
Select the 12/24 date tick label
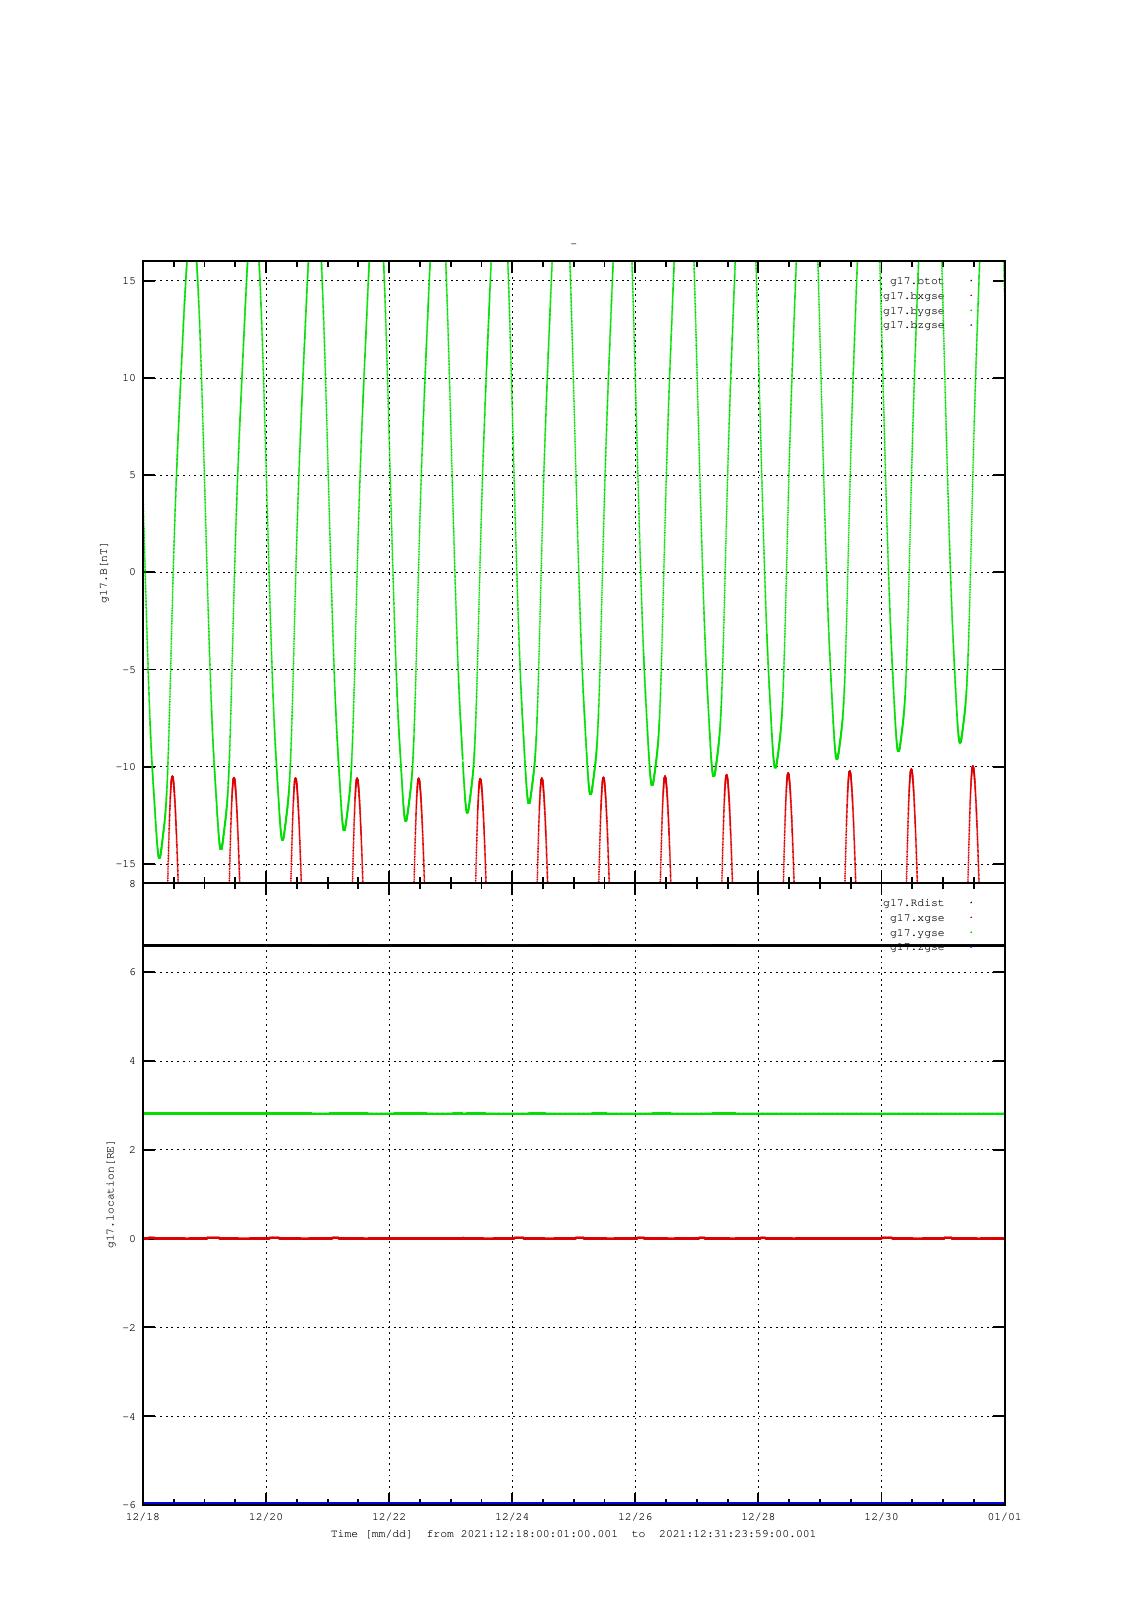[x=512, y=1517]
